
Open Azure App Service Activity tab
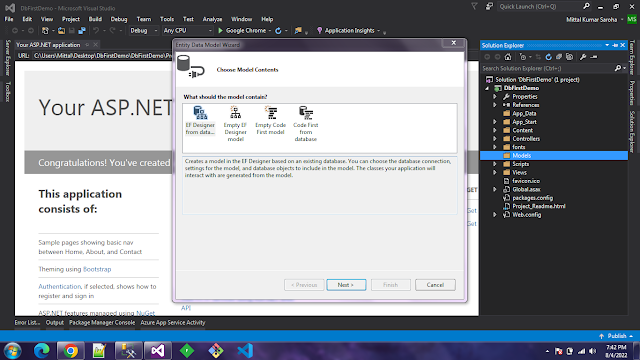click(173, 322)
